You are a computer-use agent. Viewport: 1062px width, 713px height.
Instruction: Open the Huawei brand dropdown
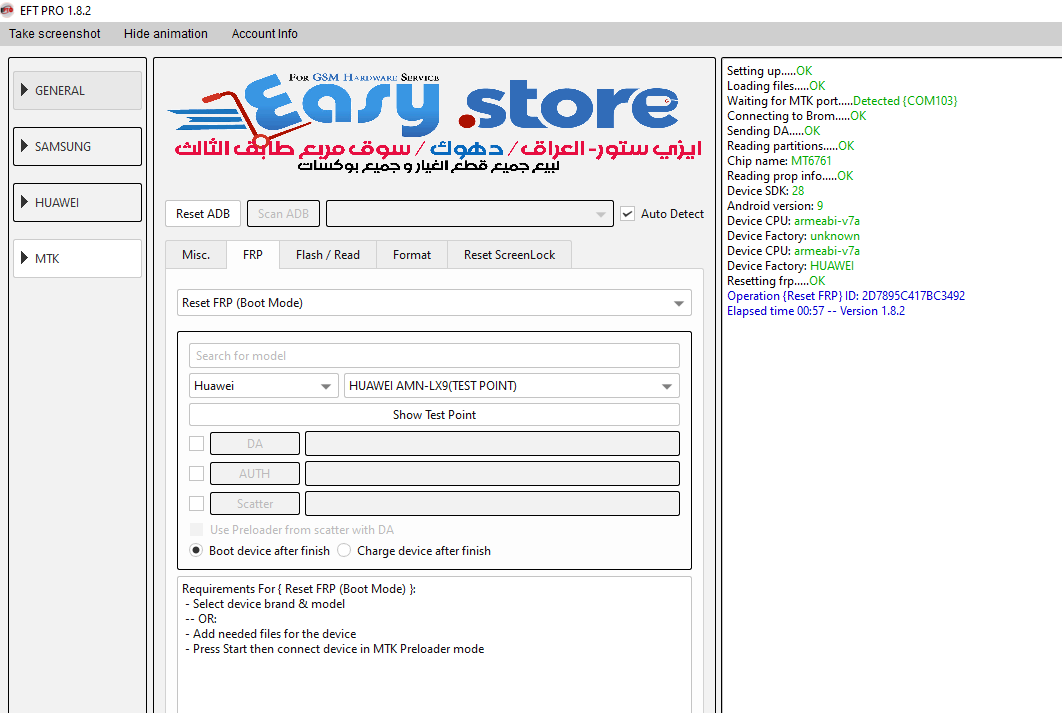(x=263, y=386)
